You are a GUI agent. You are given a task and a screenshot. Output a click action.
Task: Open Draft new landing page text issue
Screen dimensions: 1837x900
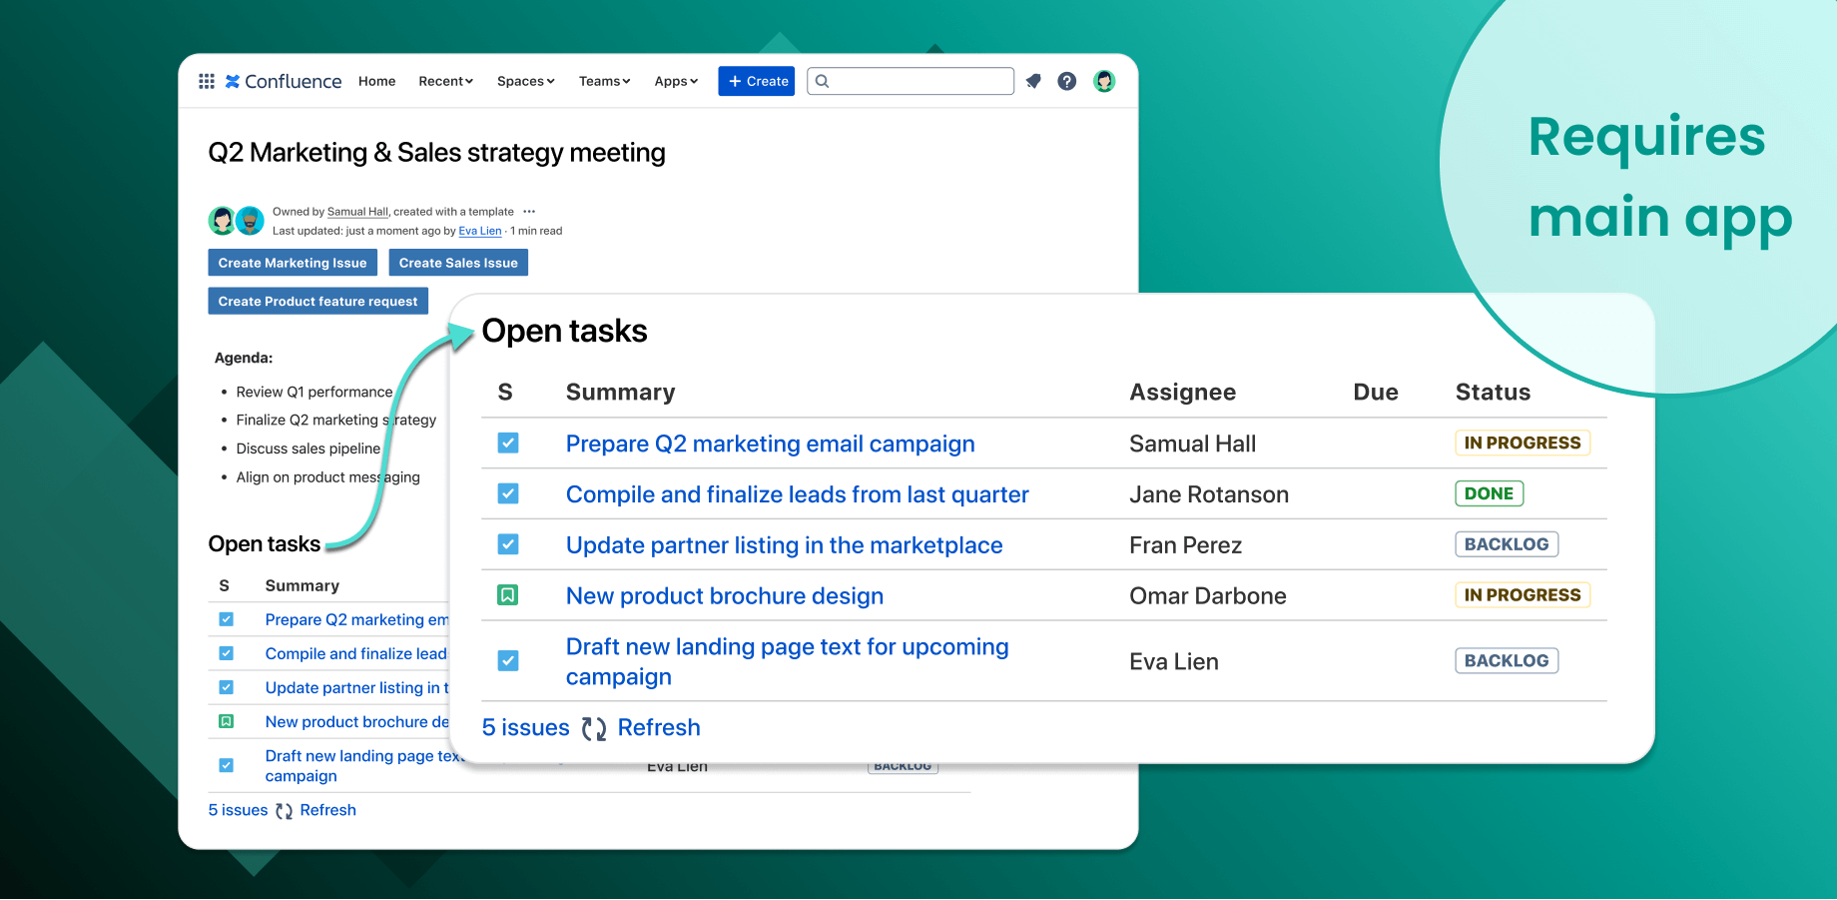pyautogui.click(x=787, y=661)
